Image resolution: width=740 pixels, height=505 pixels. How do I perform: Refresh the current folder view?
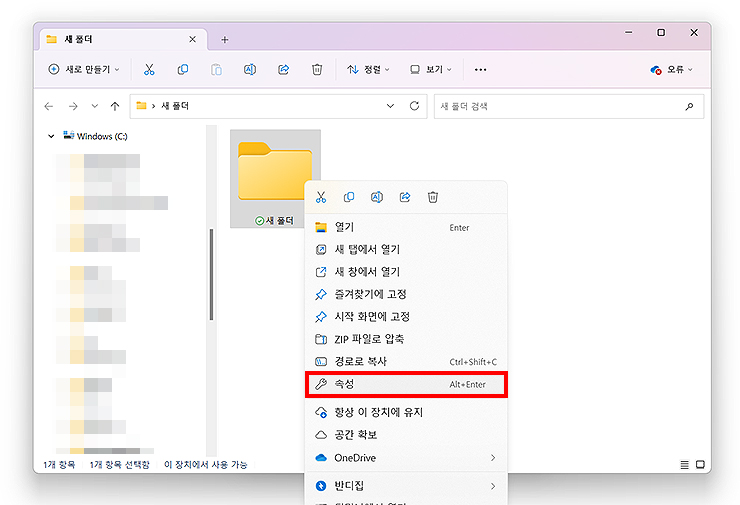(x=414, y=106)
